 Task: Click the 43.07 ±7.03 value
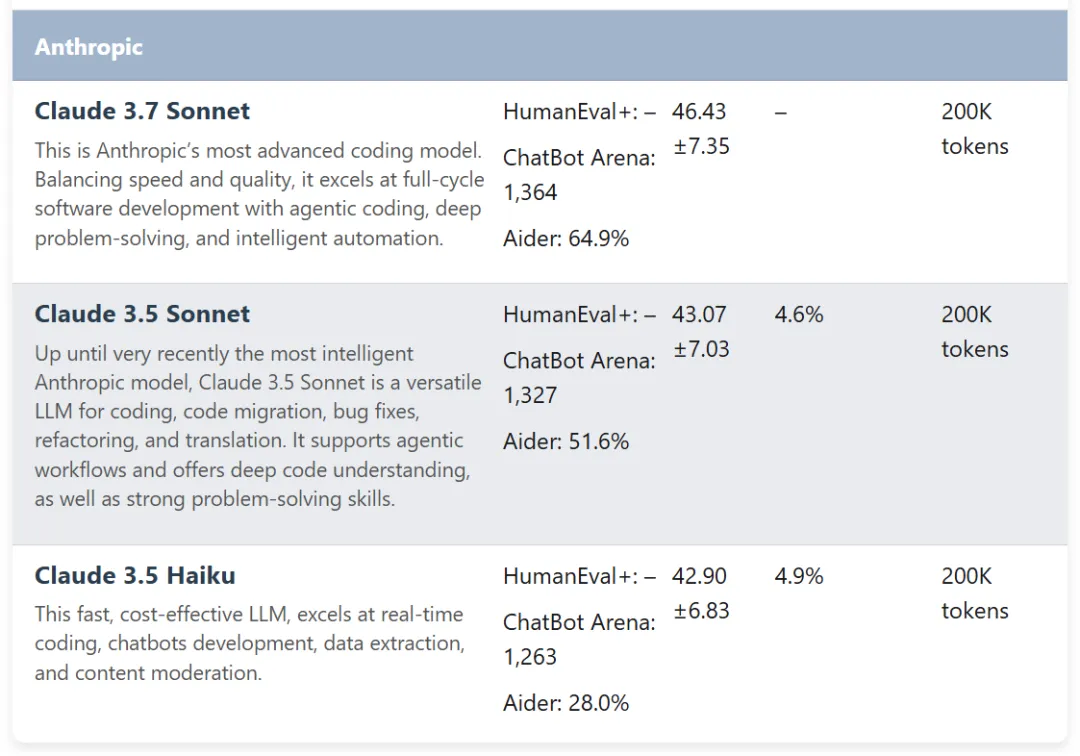[700, 332]
